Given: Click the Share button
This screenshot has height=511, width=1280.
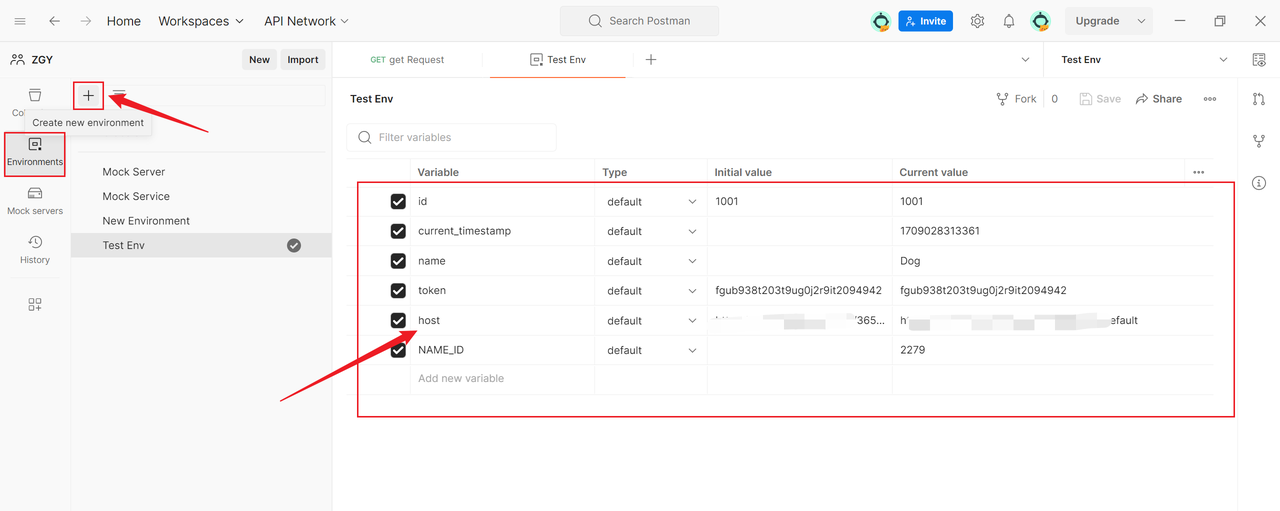Looking at the screenshot, I should pos(1158,99).
